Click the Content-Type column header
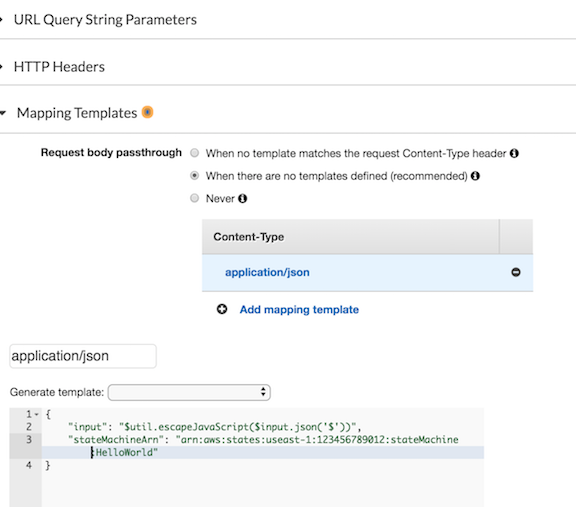The image size is (576, 507). click(x=249, y=237)
